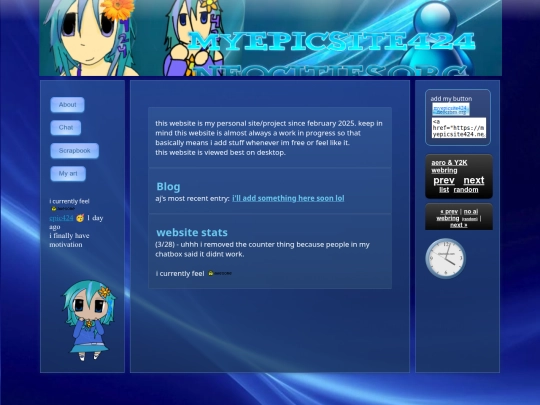Open the My art page
540x405 pixels.
[x=68, y=174]
